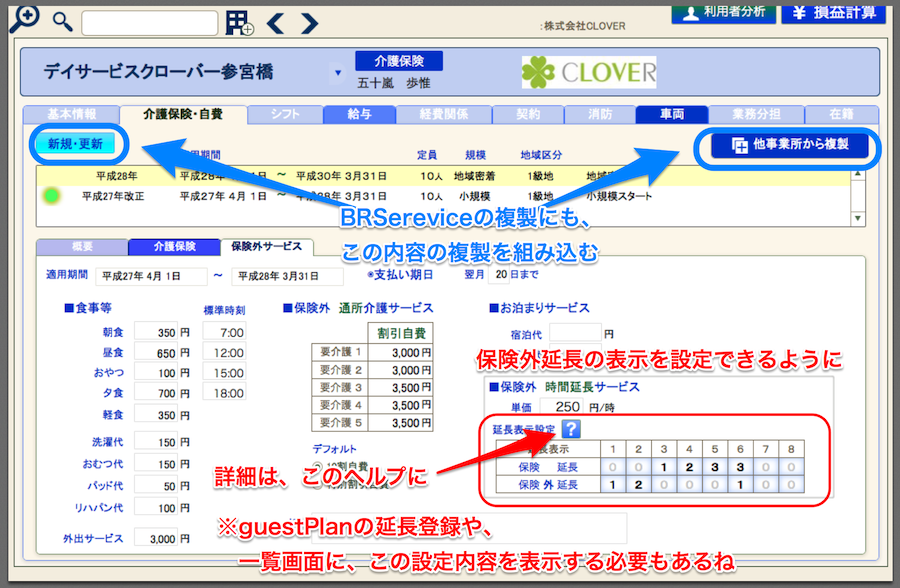
Task: Click the 他事業所から複製 button
Action: click(789, 145)
